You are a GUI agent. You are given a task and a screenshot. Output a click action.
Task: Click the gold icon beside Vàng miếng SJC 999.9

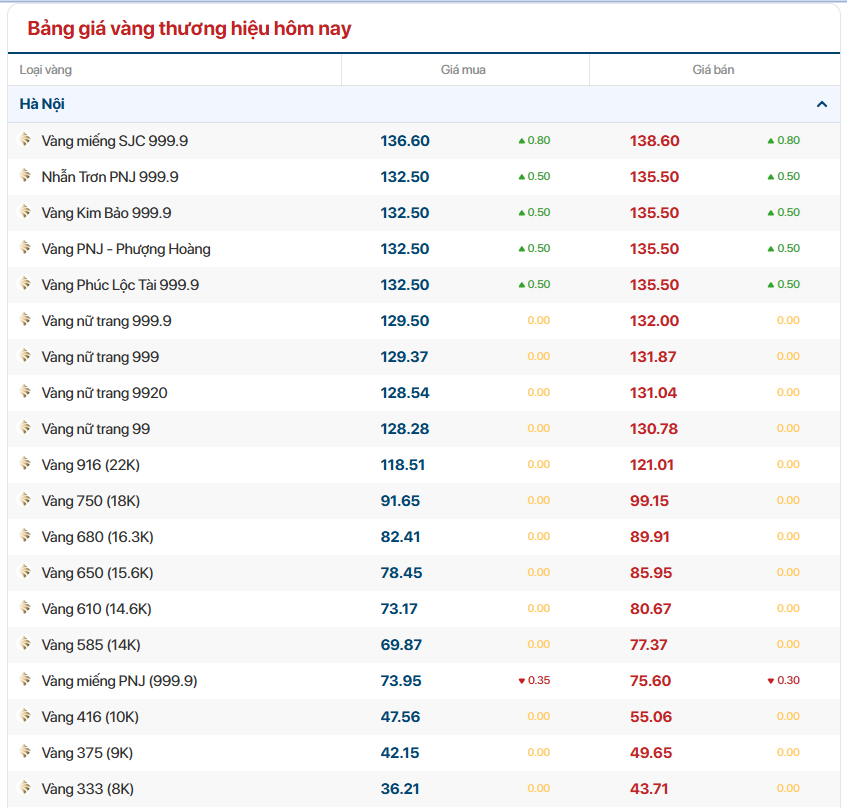click(x=25, y=140)
